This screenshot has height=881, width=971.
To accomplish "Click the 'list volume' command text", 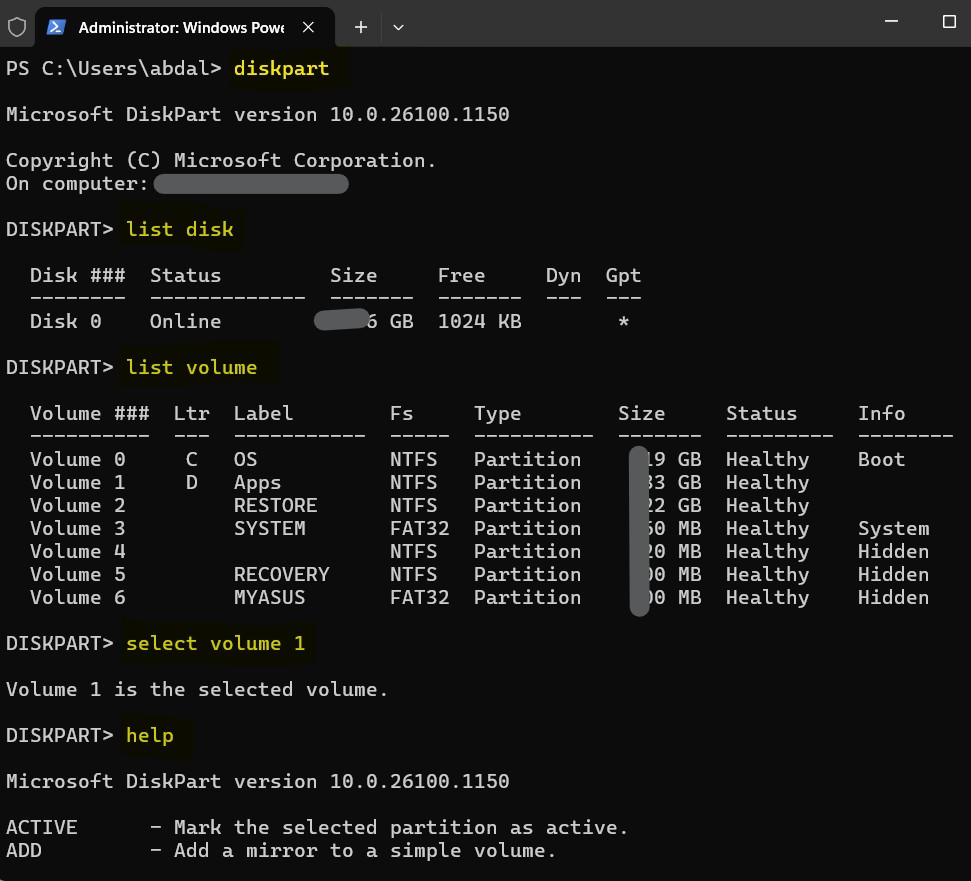I will (191, 367).
